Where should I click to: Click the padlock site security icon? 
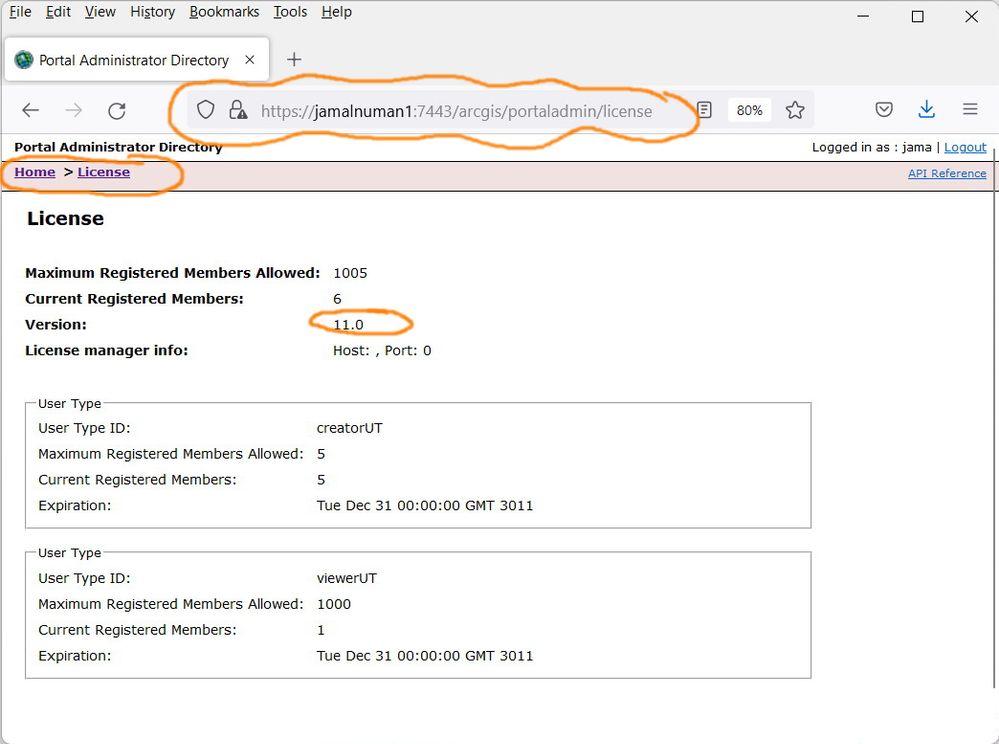pyautogui.click(x=238, y=110)
